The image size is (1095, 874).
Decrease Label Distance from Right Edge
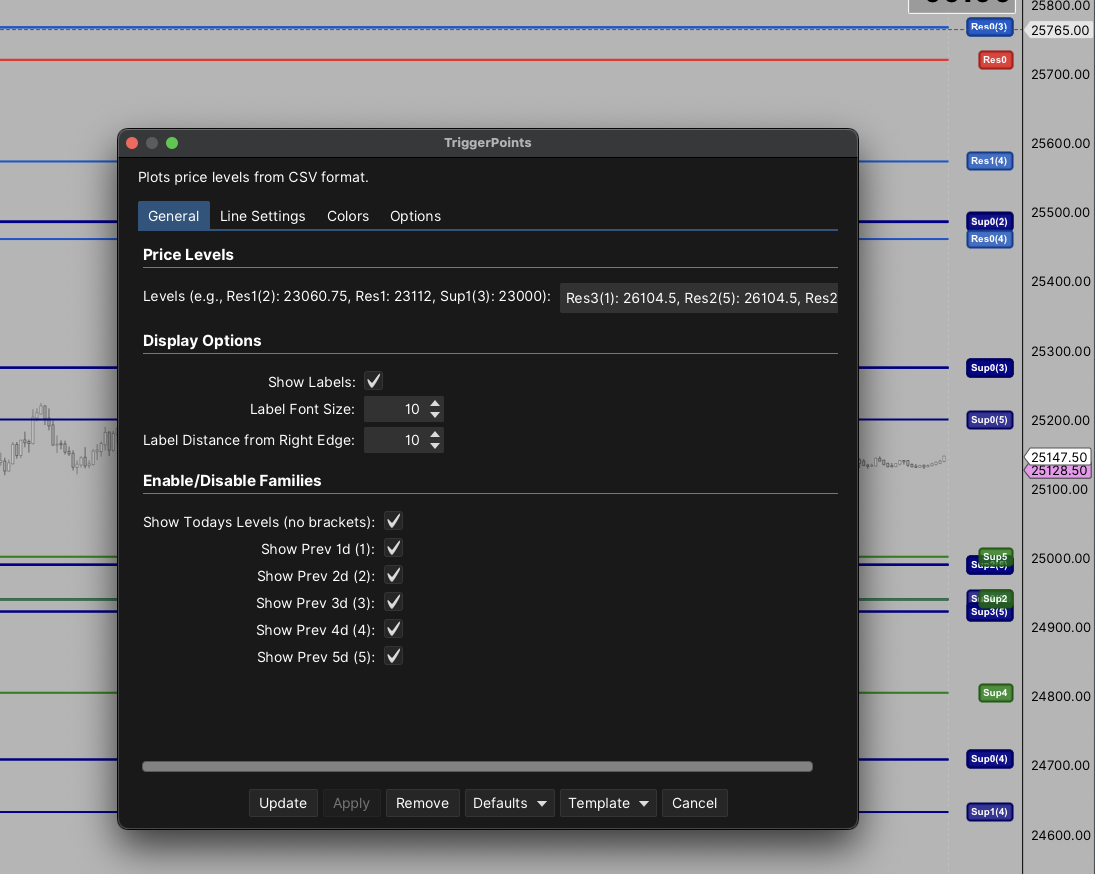click(x=435, y=446)
